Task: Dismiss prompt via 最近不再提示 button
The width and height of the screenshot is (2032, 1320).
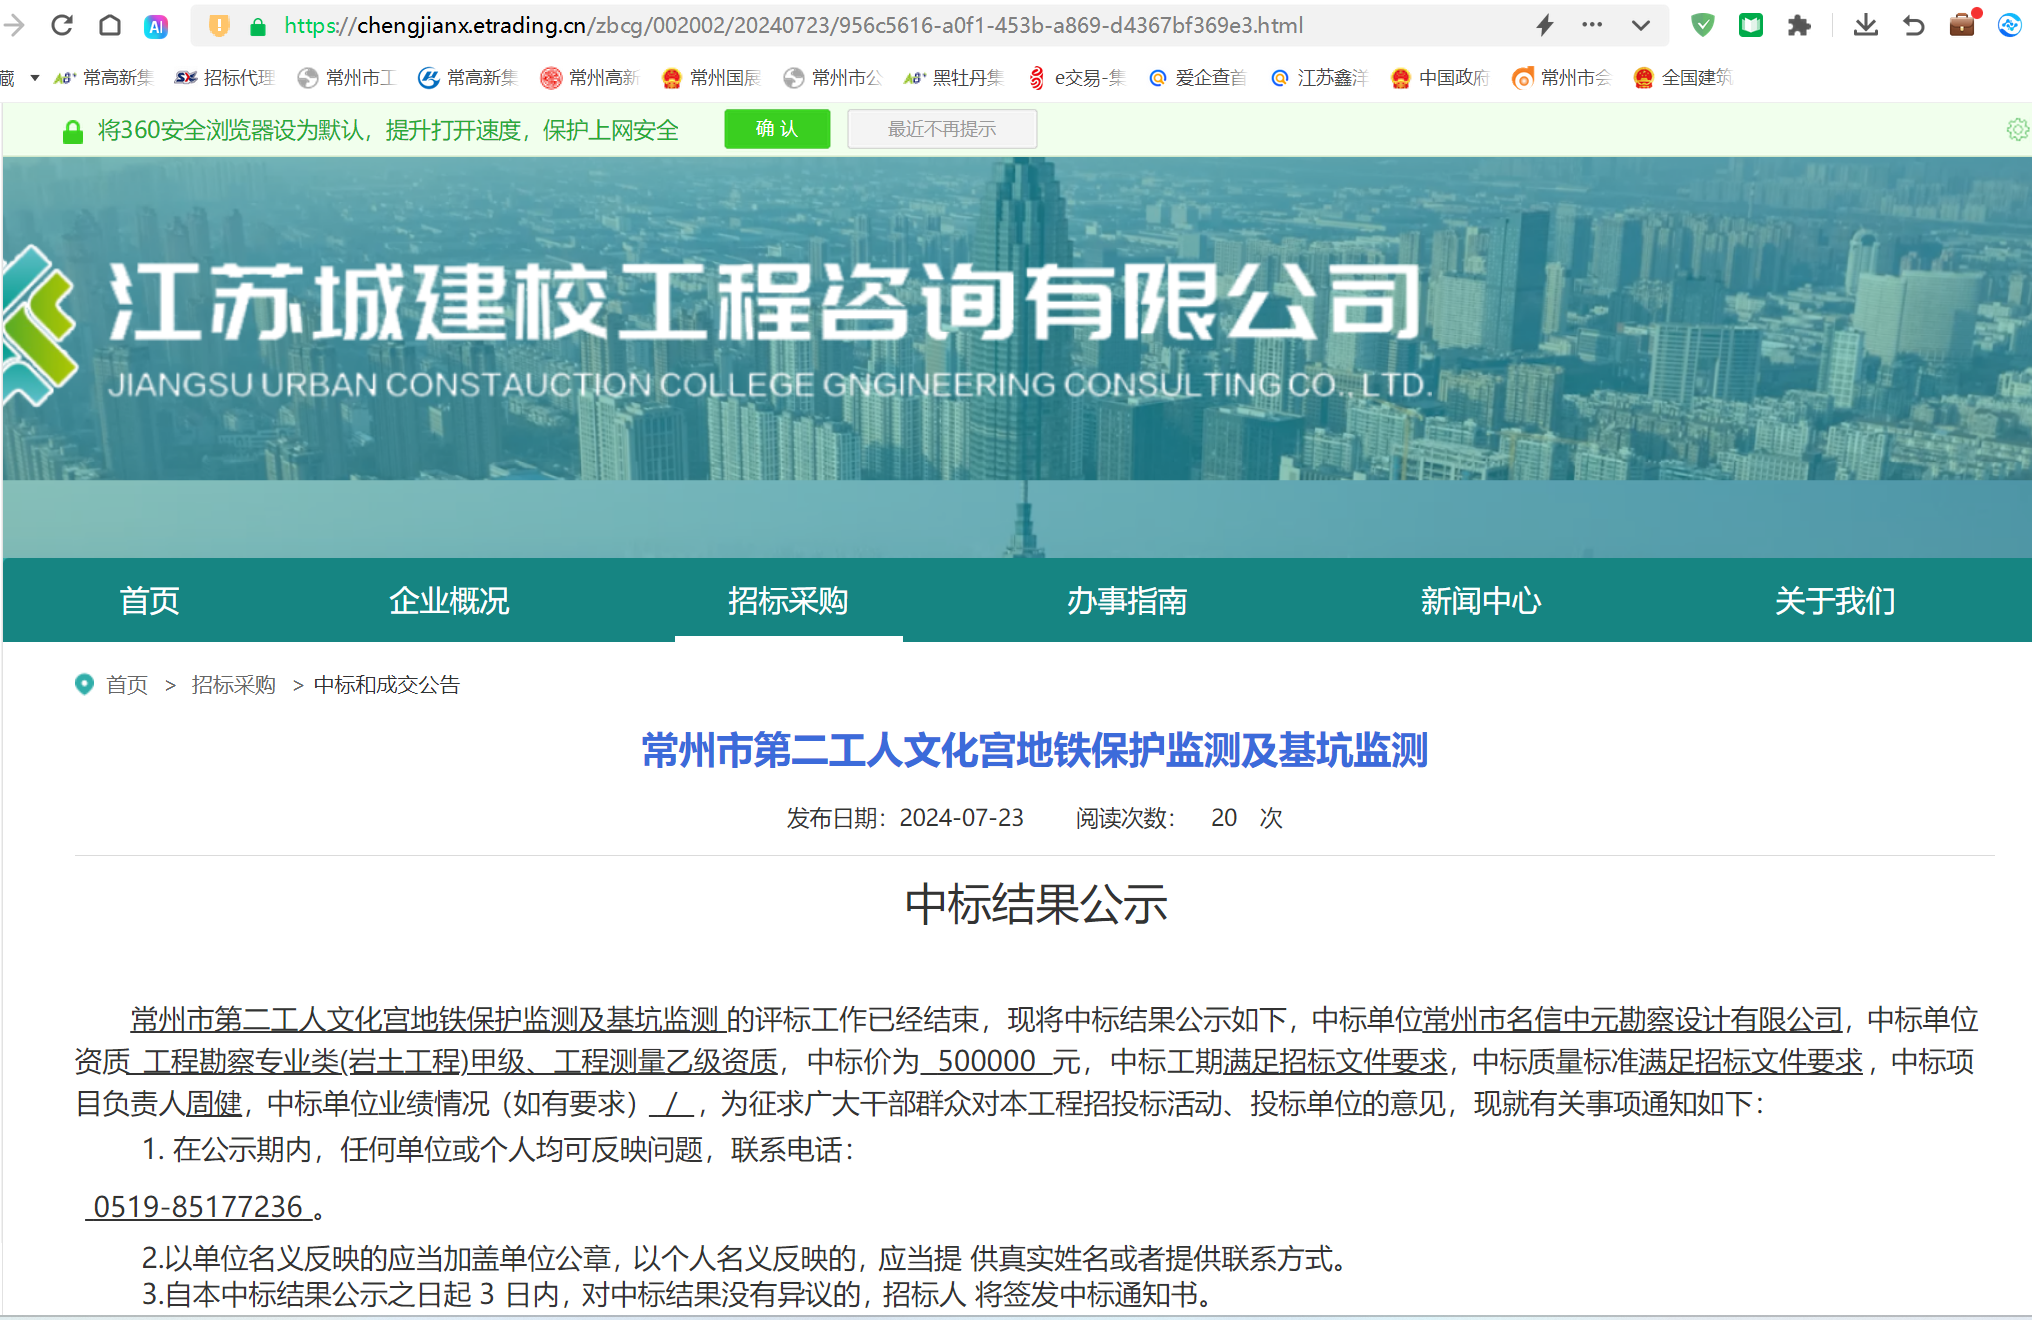Action: click(x=941, y=129)
